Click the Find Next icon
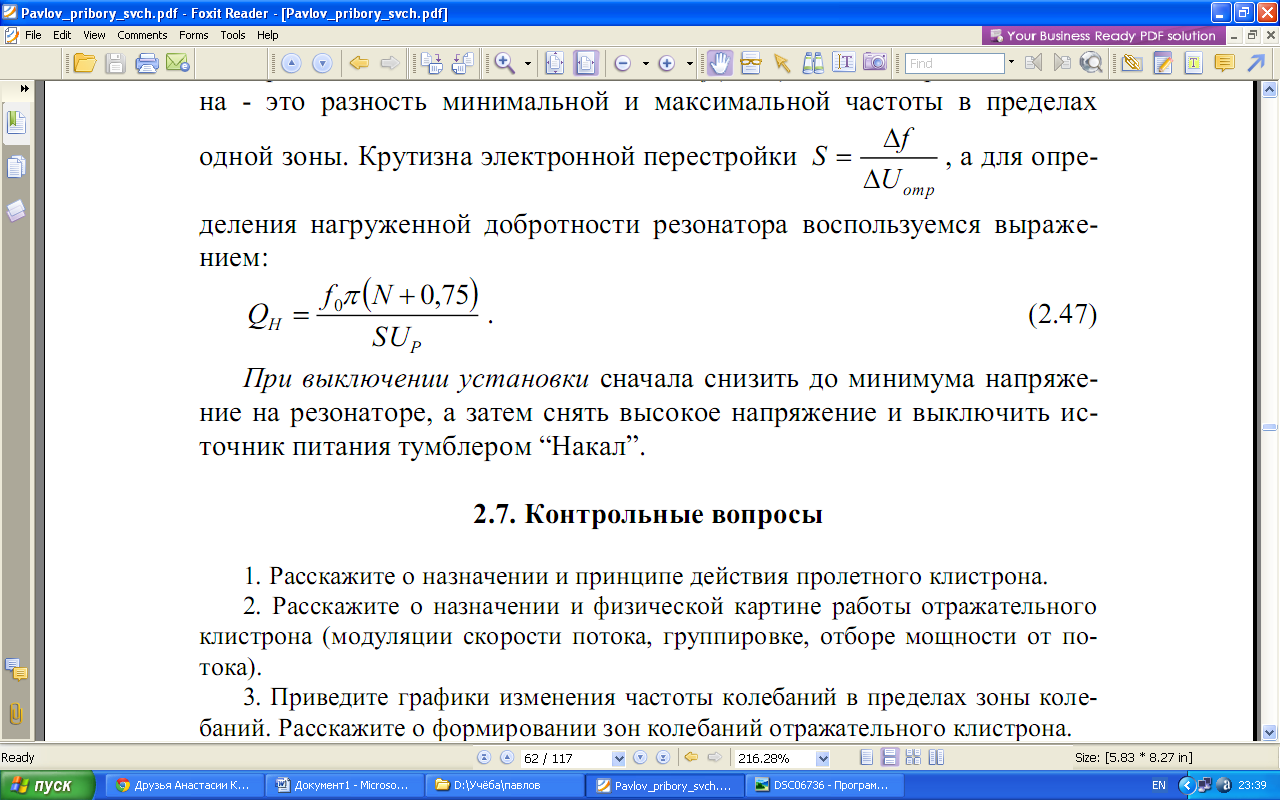1280x800 pixels. pyautogui.click(x=1062, y=63)
